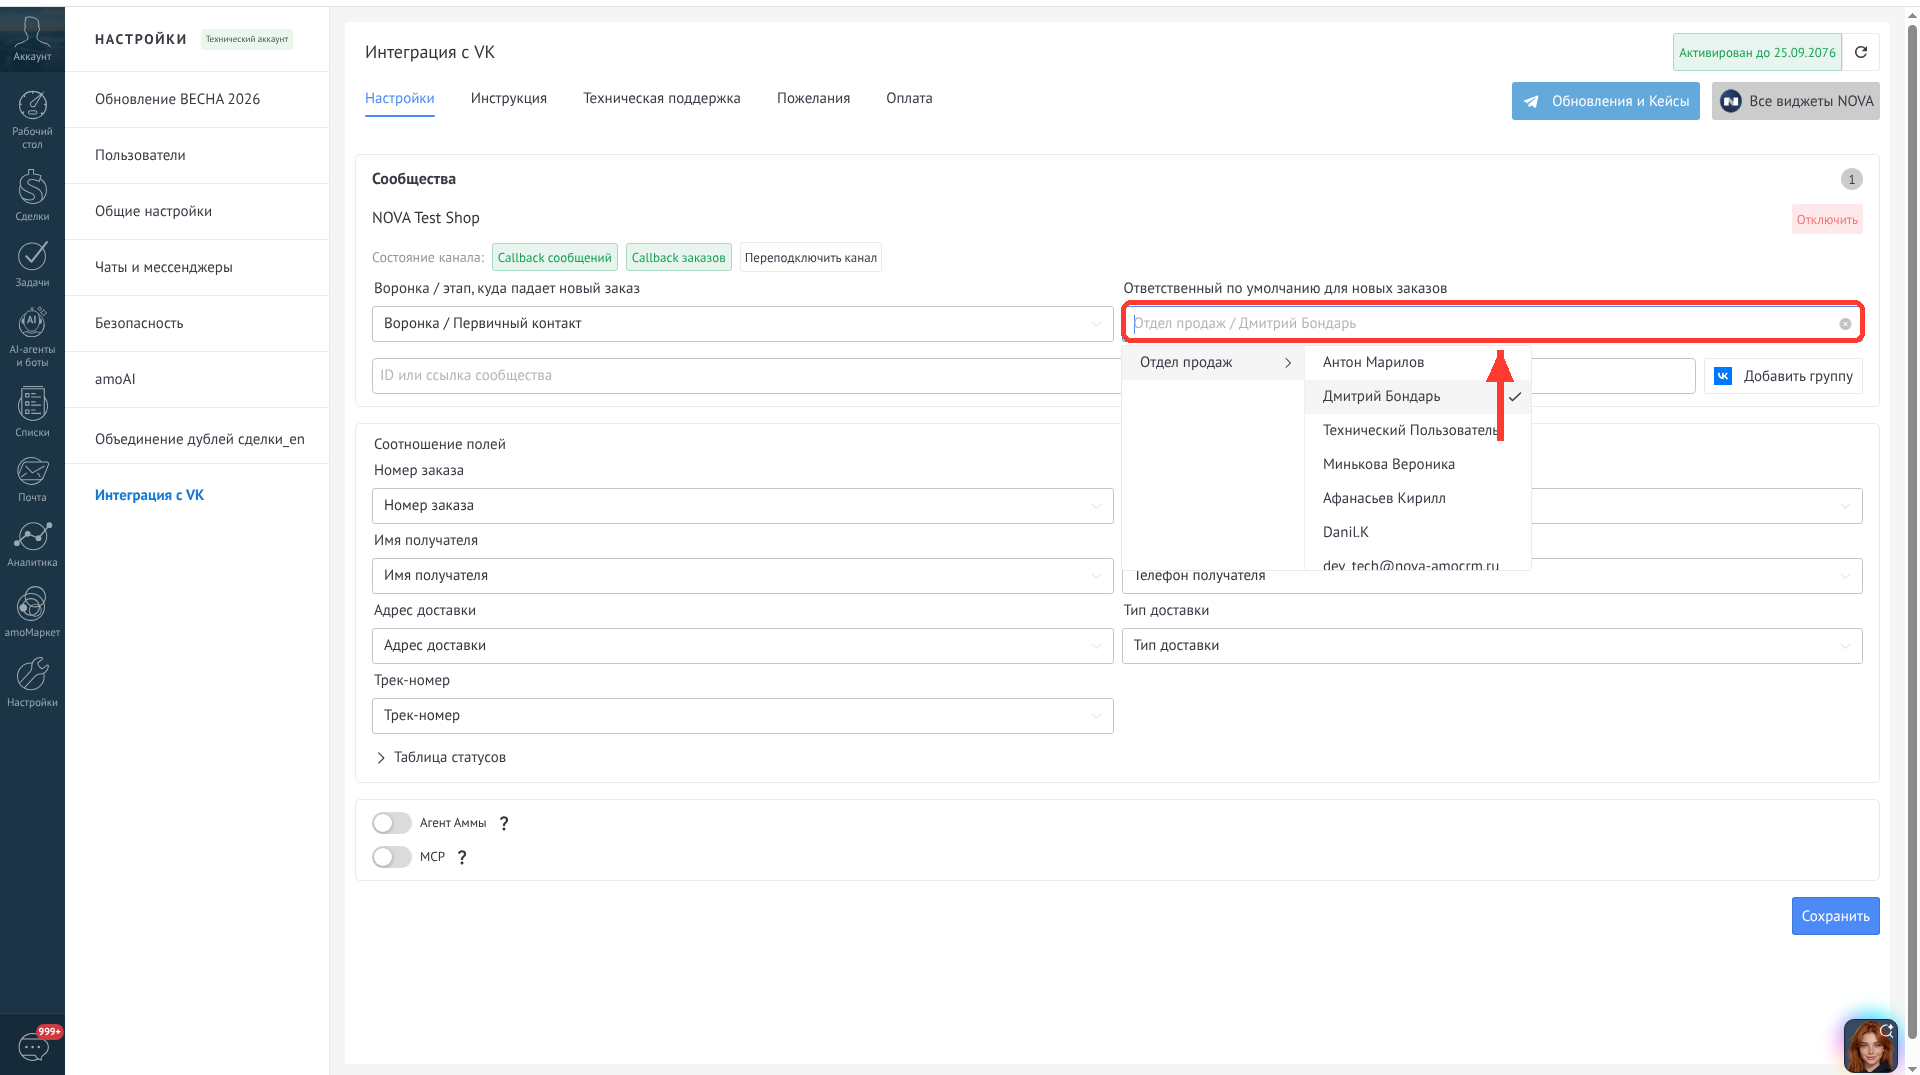The height and width of the screenshot is (1075, 1920).
Task: Switch to the Техническая поддержка tab
Action: 662,98
